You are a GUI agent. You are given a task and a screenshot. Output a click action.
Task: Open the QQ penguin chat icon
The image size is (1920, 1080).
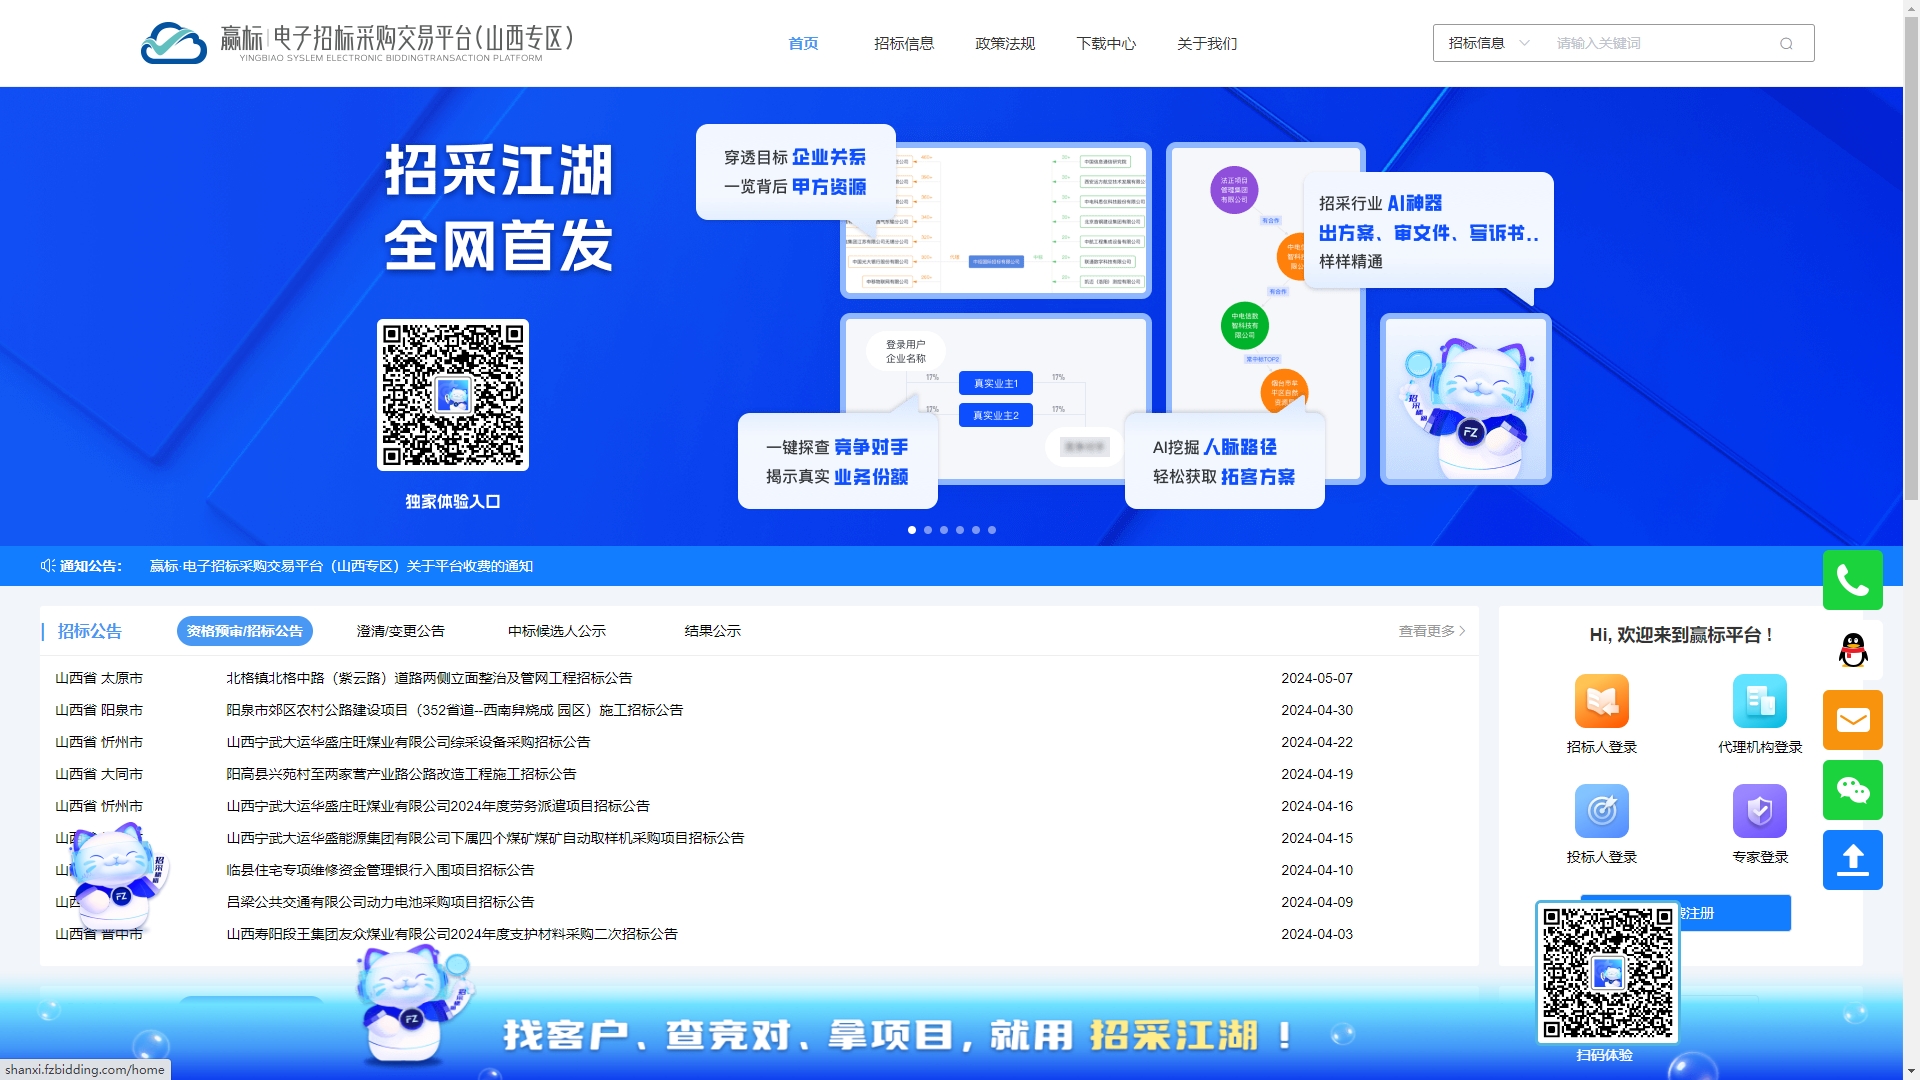tap(1852, 650)
